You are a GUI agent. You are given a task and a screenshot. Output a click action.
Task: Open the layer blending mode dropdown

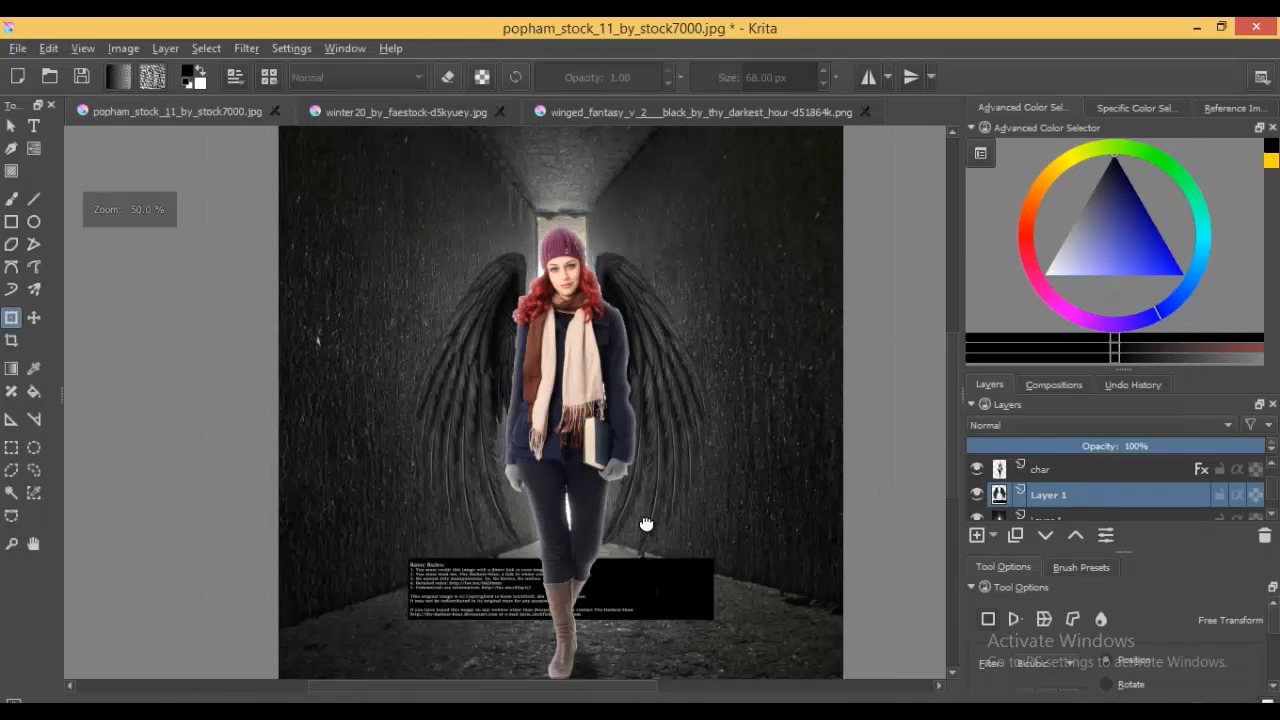click(x=1100, y=425)
